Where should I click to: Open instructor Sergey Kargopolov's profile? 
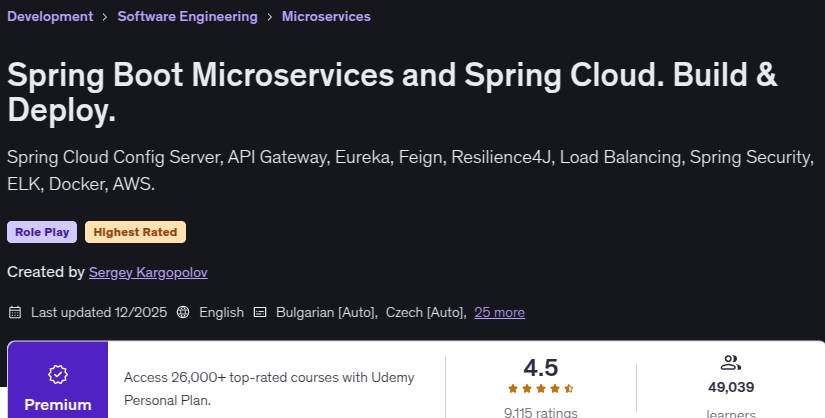pos(148,272)
